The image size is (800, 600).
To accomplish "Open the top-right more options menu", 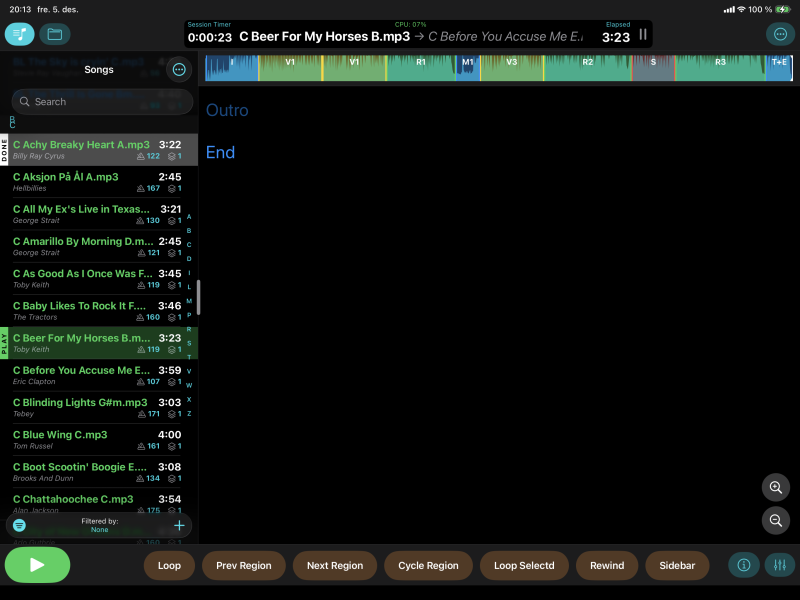I will [779, 34].
